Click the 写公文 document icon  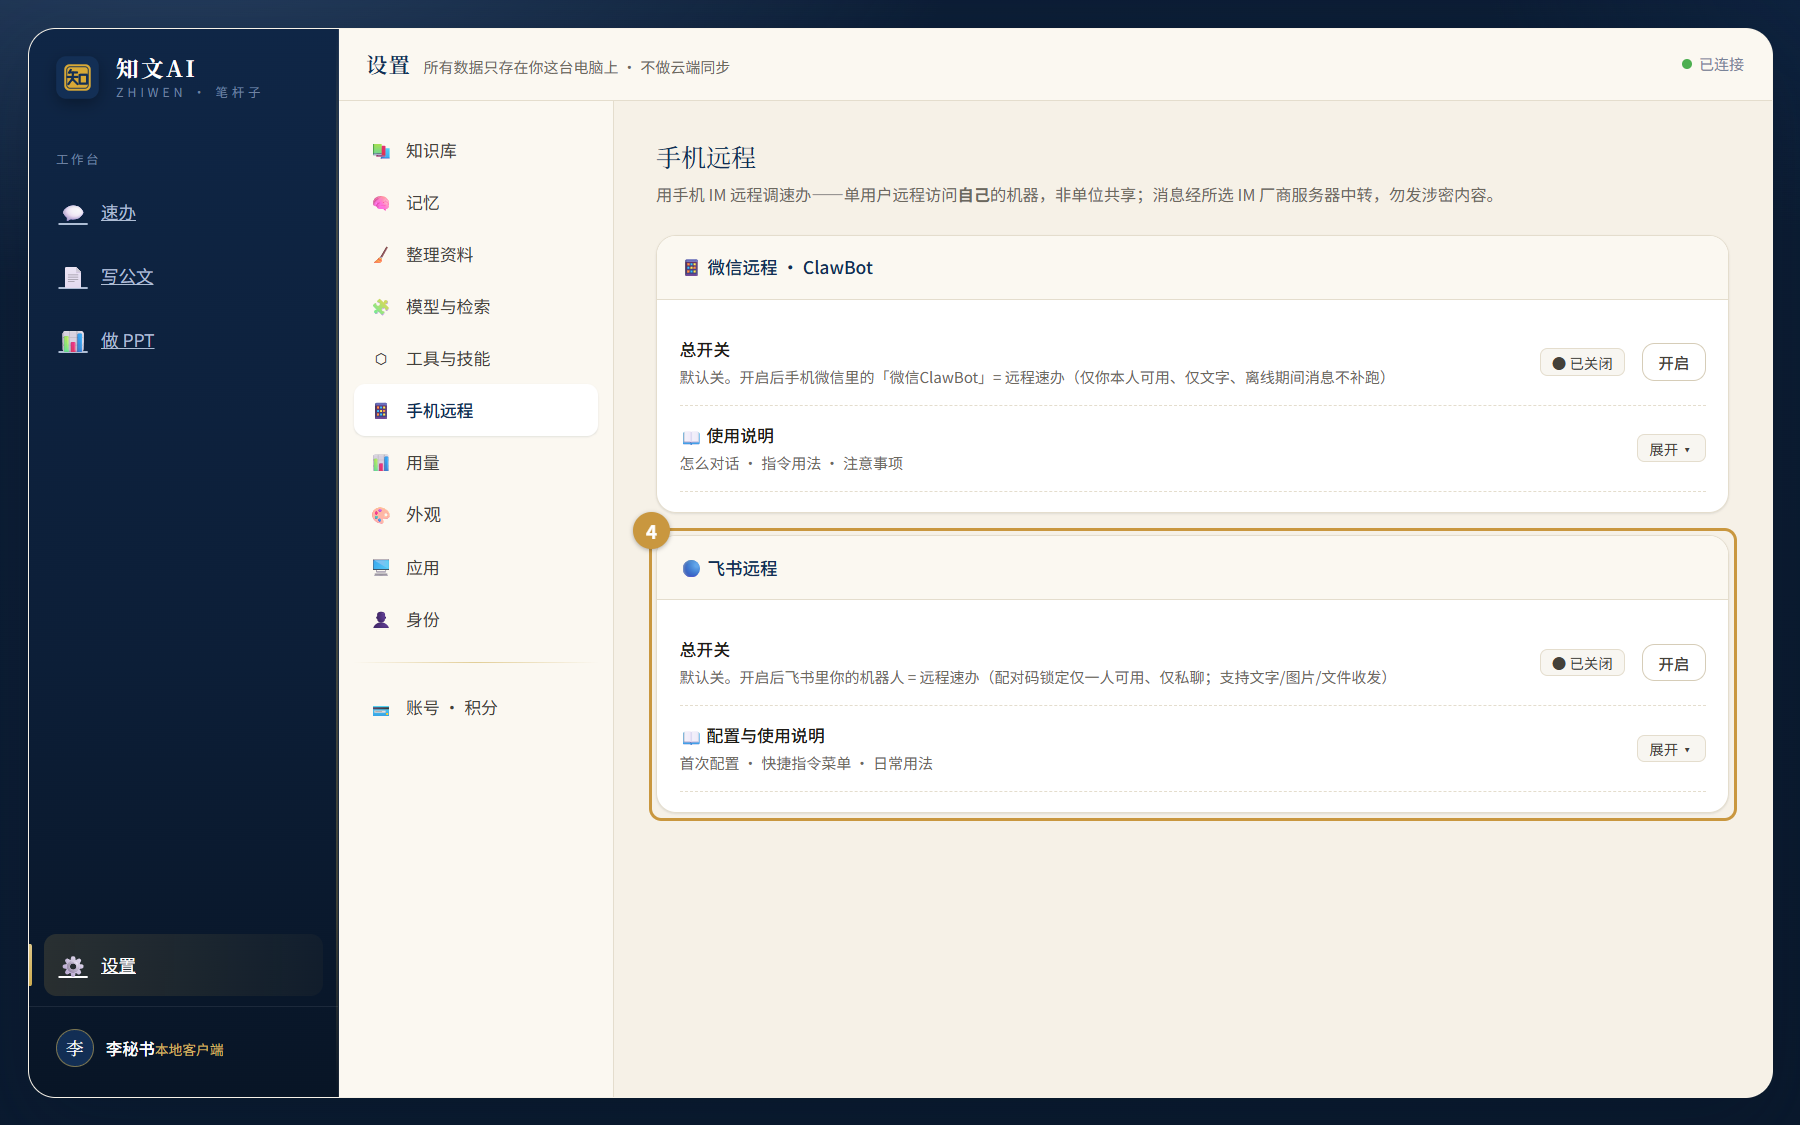[73, 277]
